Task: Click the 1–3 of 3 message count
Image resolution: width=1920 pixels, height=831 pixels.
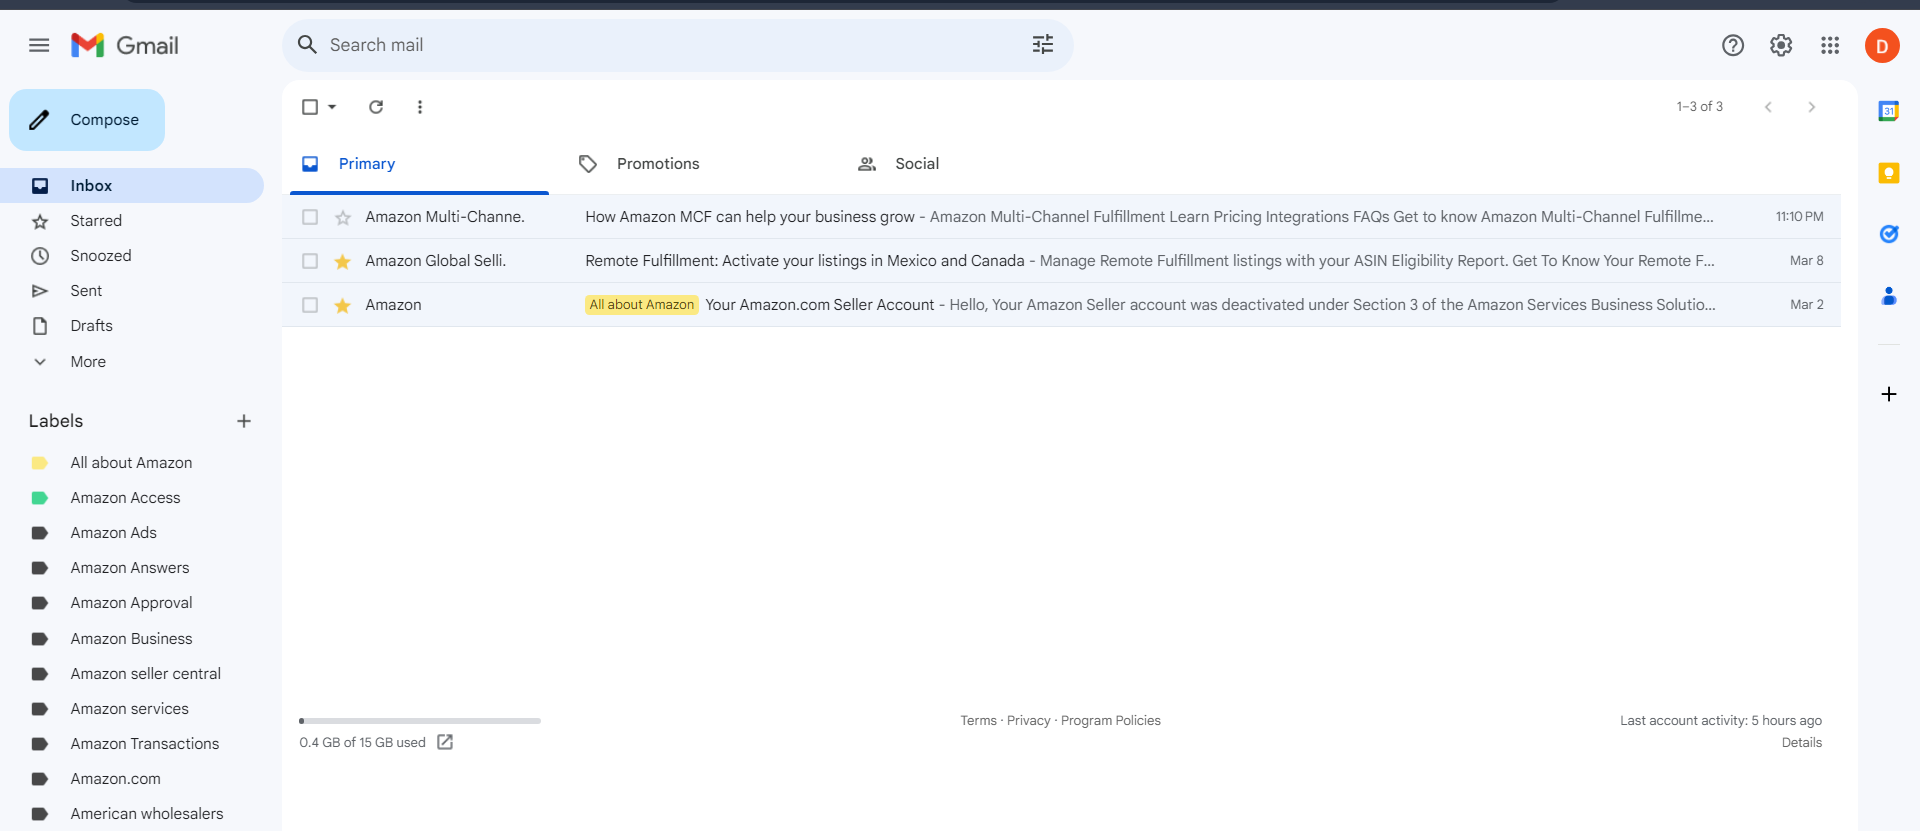Action: (1699, 107)
